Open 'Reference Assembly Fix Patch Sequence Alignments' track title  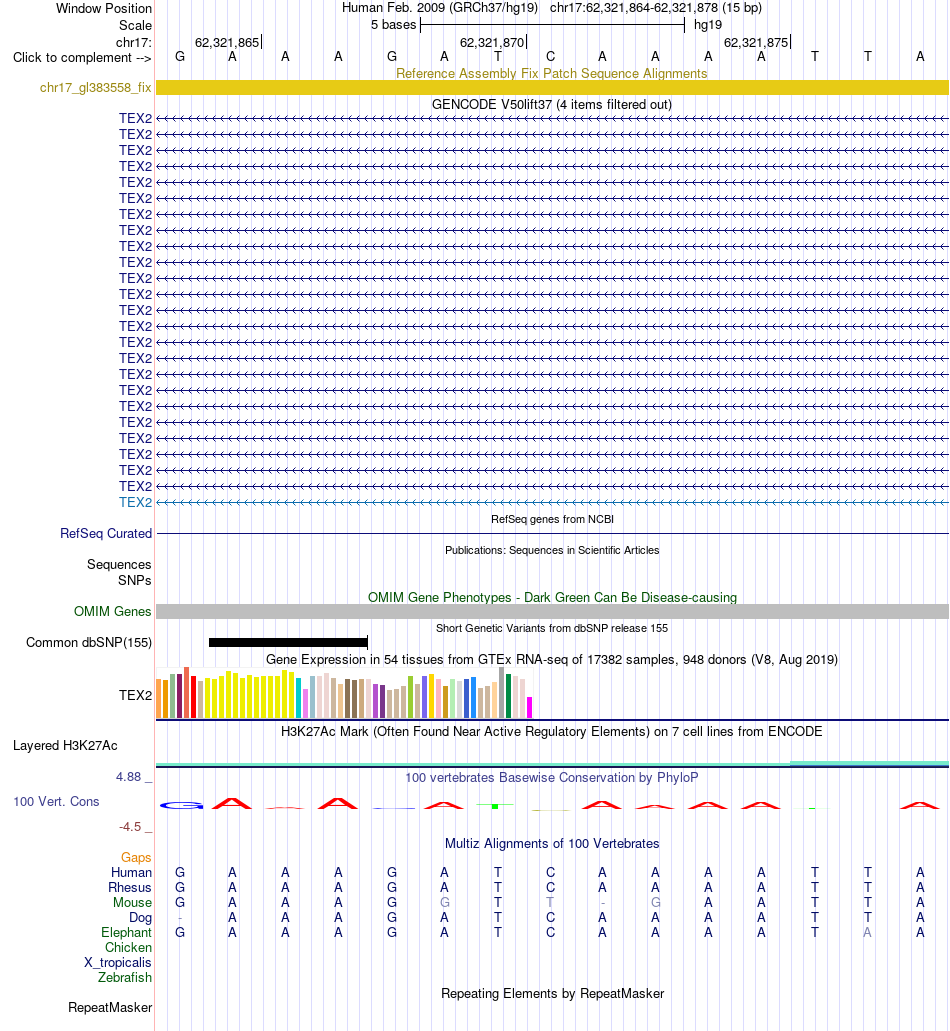(x=552, y=74)
